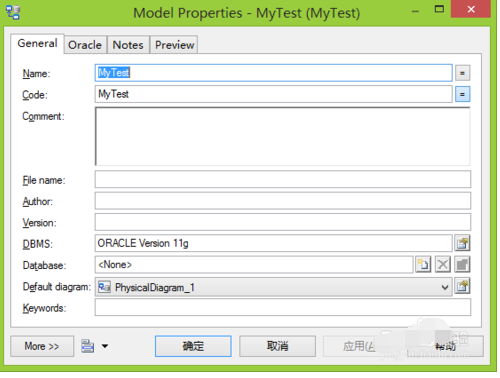Create a new Database object icon

(x=423, y=265)
